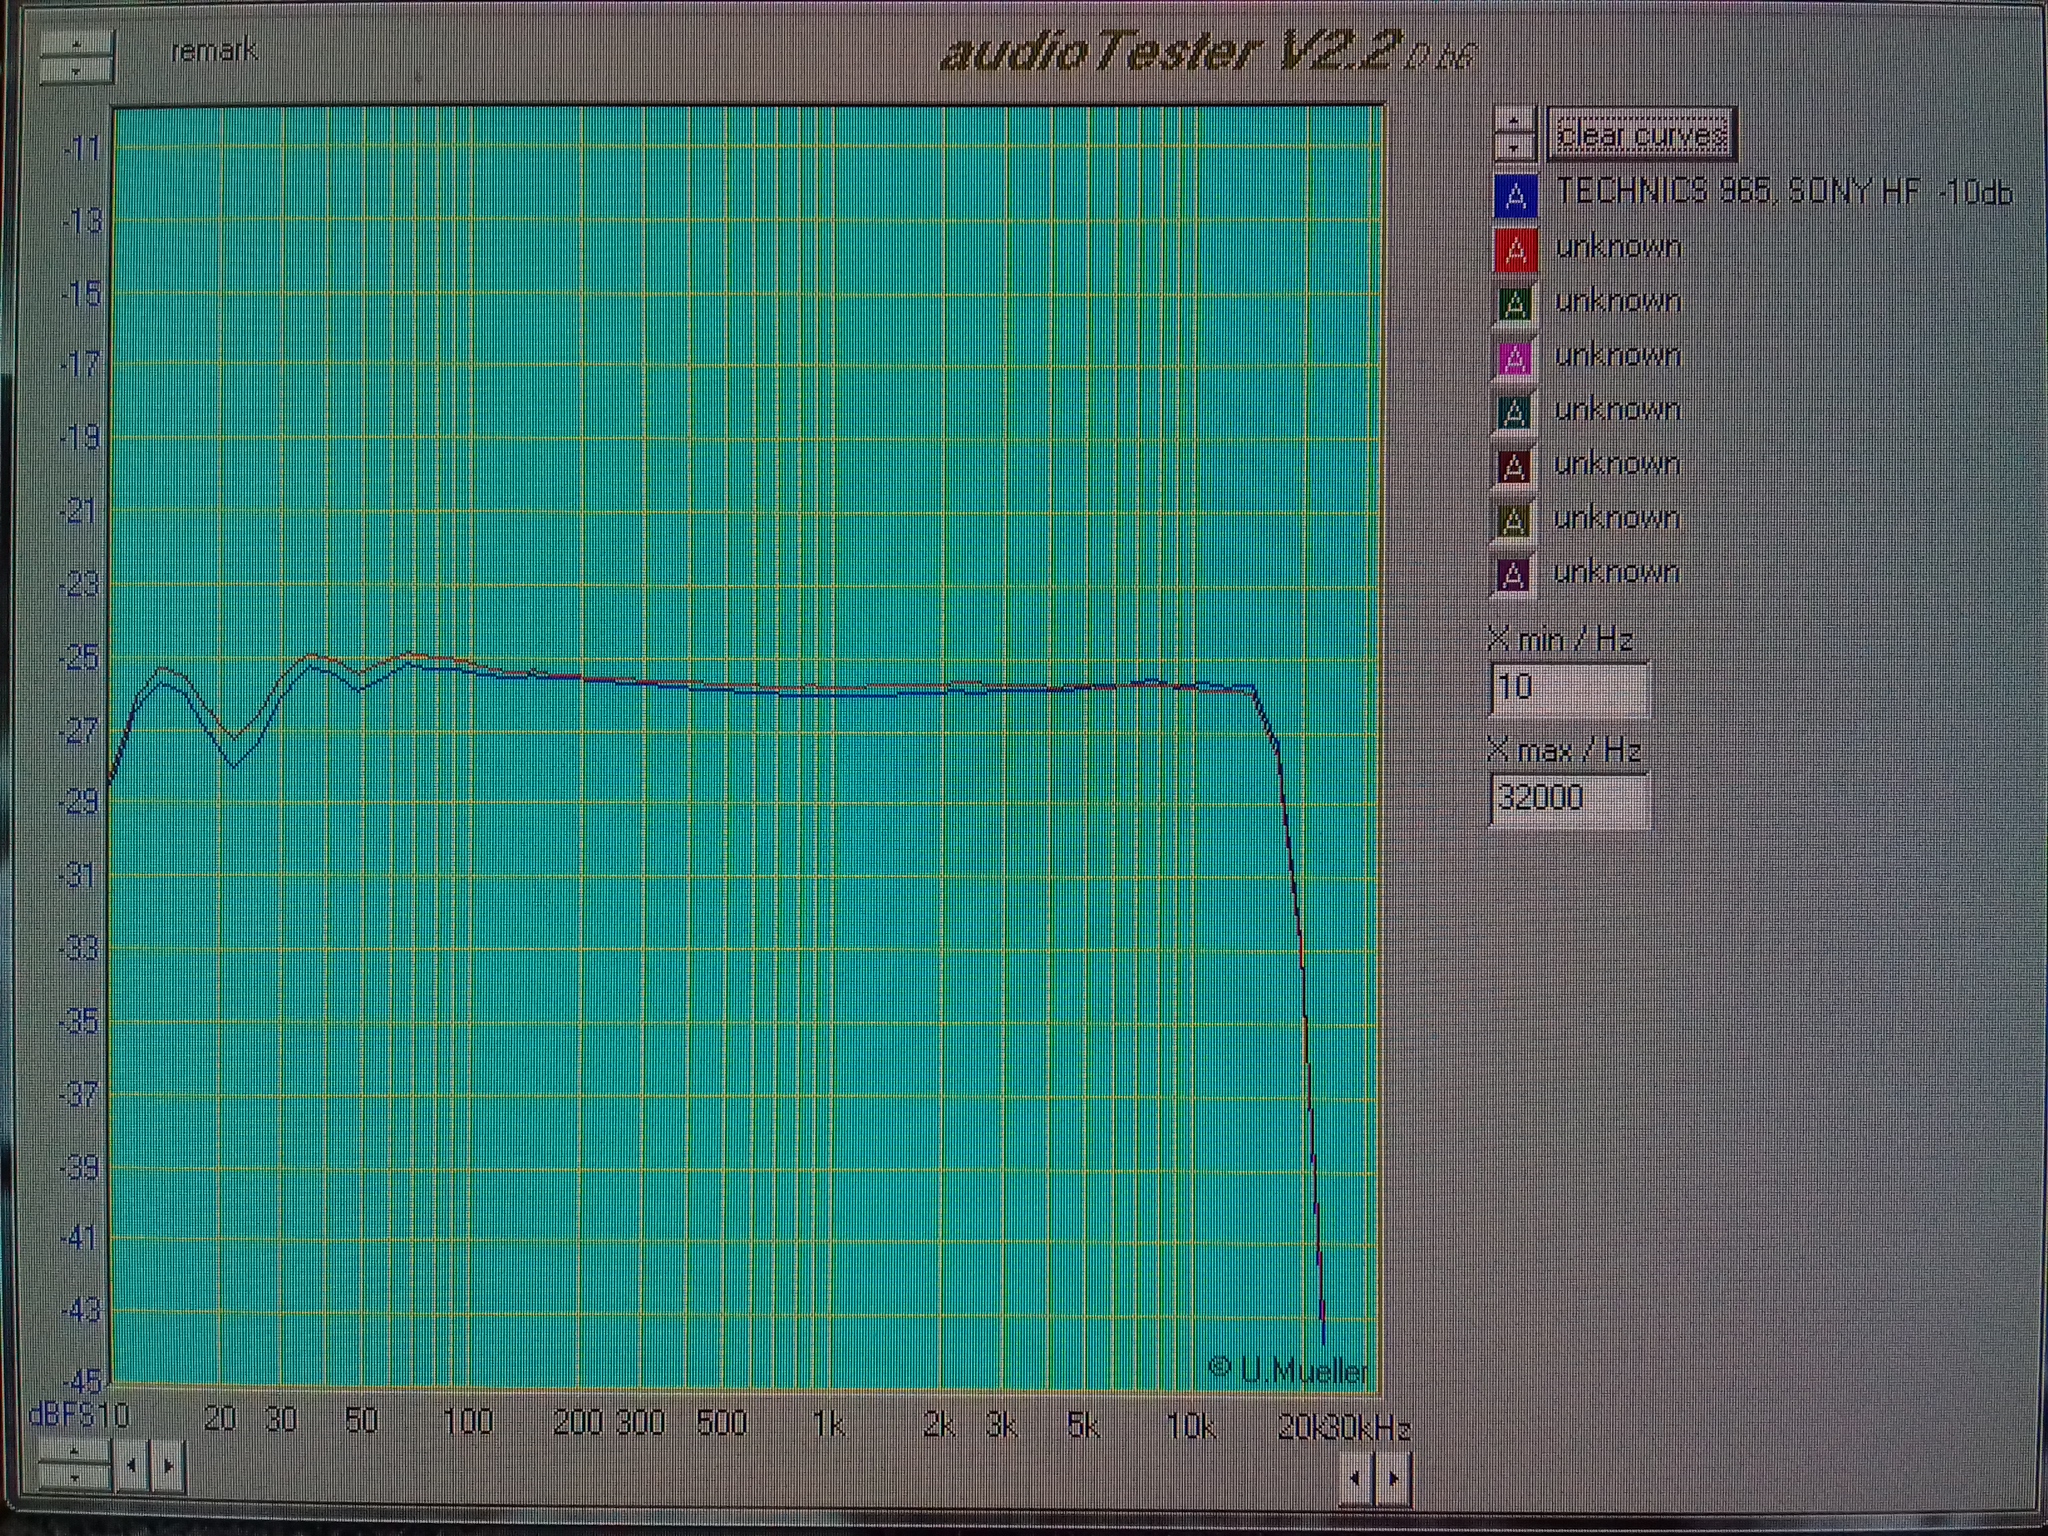
Task: Click the purple curve A icon
Action: coord(1514,574)
